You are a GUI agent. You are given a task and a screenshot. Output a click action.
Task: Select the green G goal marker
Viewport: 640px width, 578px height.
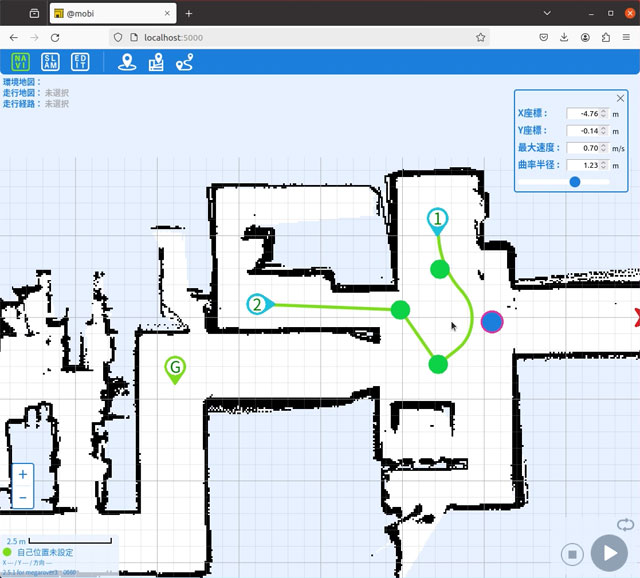(x=175, y=369)
